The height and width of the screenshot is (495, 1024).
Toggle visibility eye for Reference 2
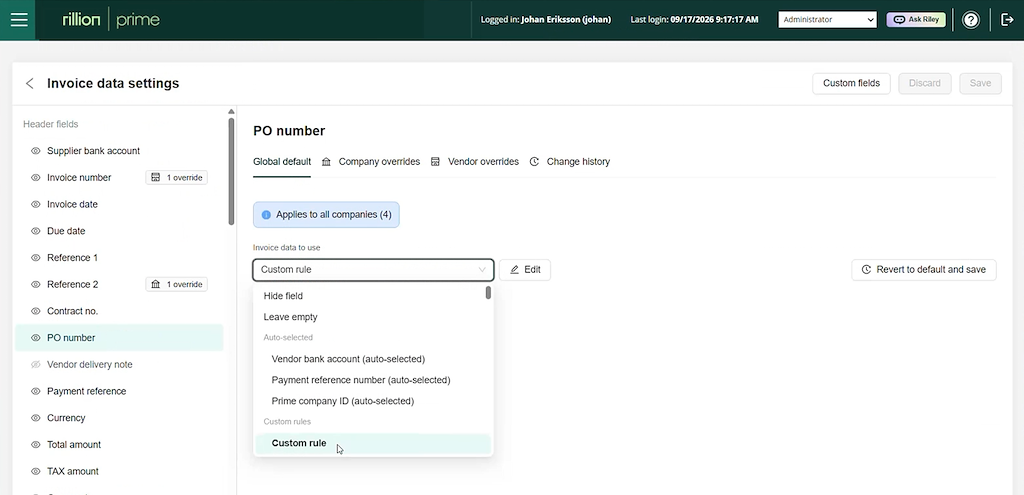tap(36, 285)
